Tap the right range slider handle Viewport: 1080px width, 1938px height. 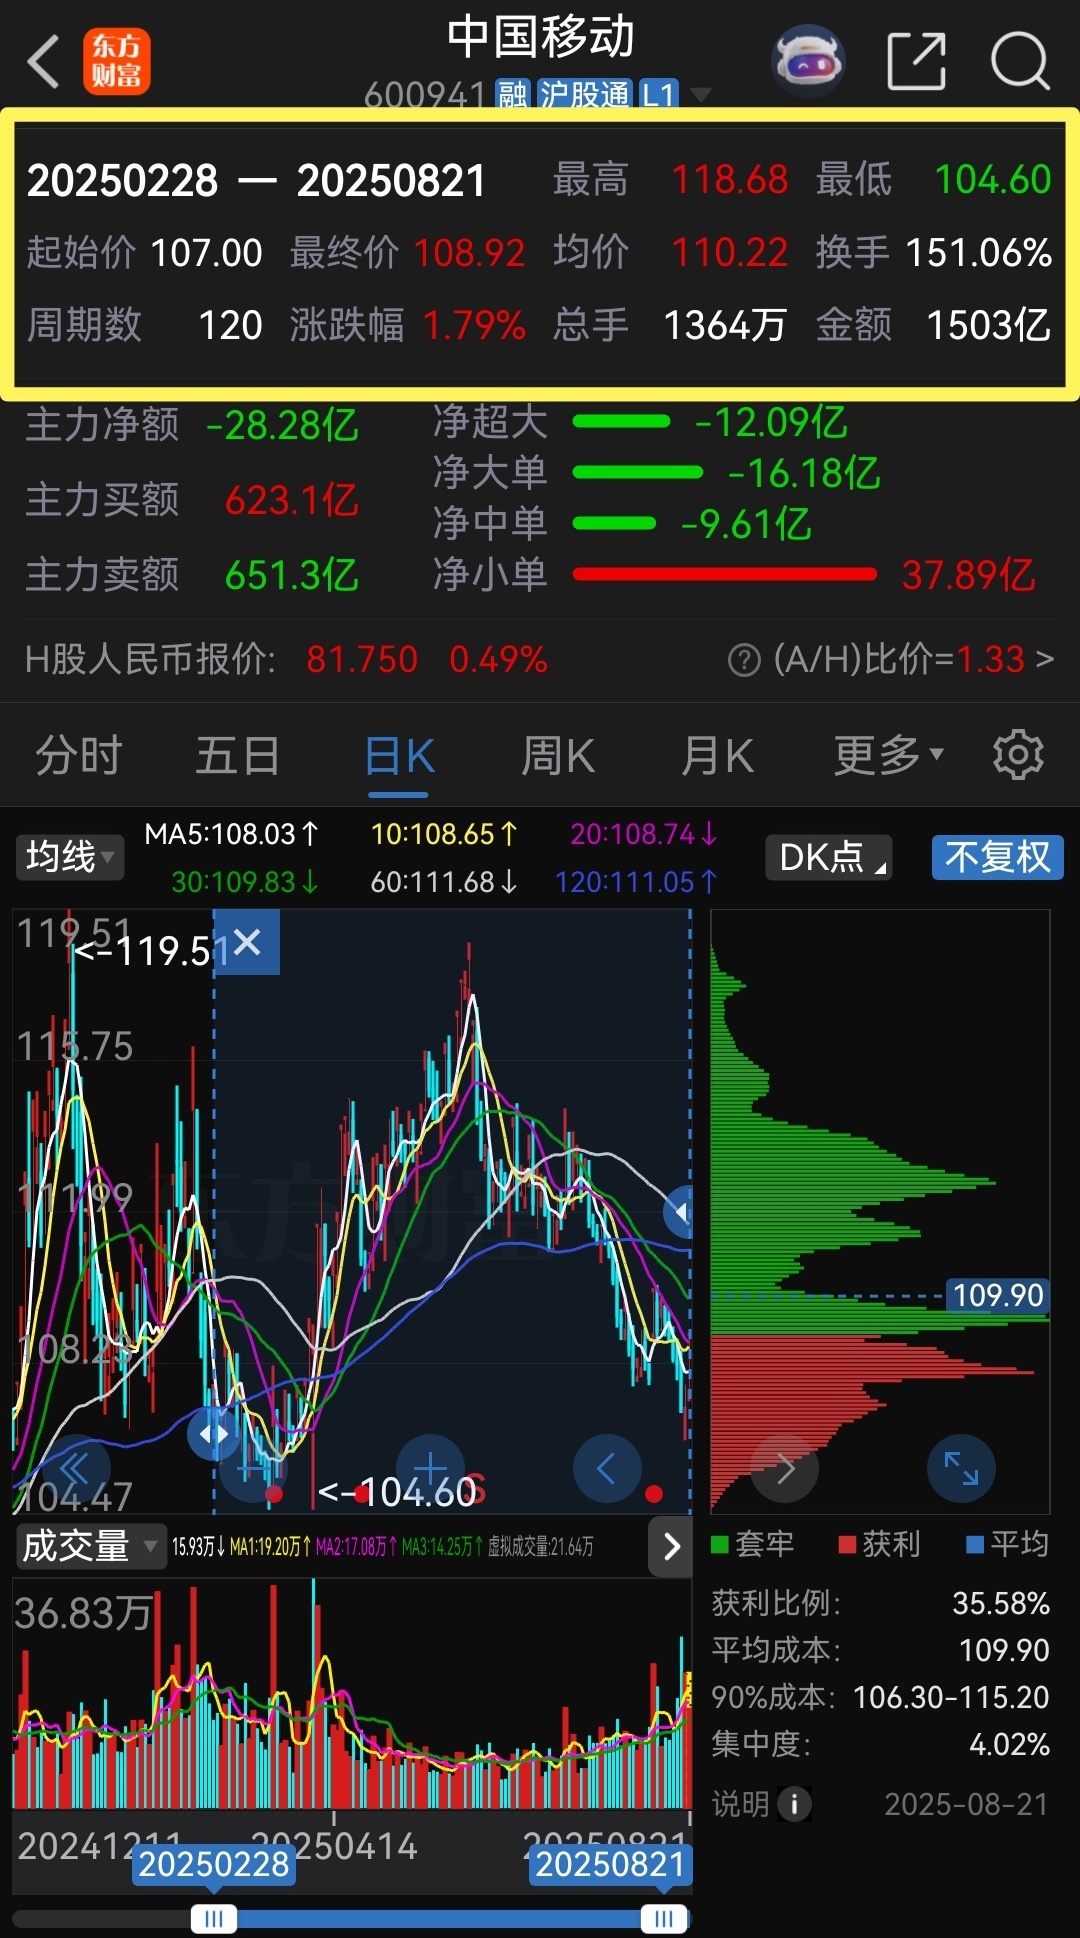pyautogui.click(x=664, y=1918)
